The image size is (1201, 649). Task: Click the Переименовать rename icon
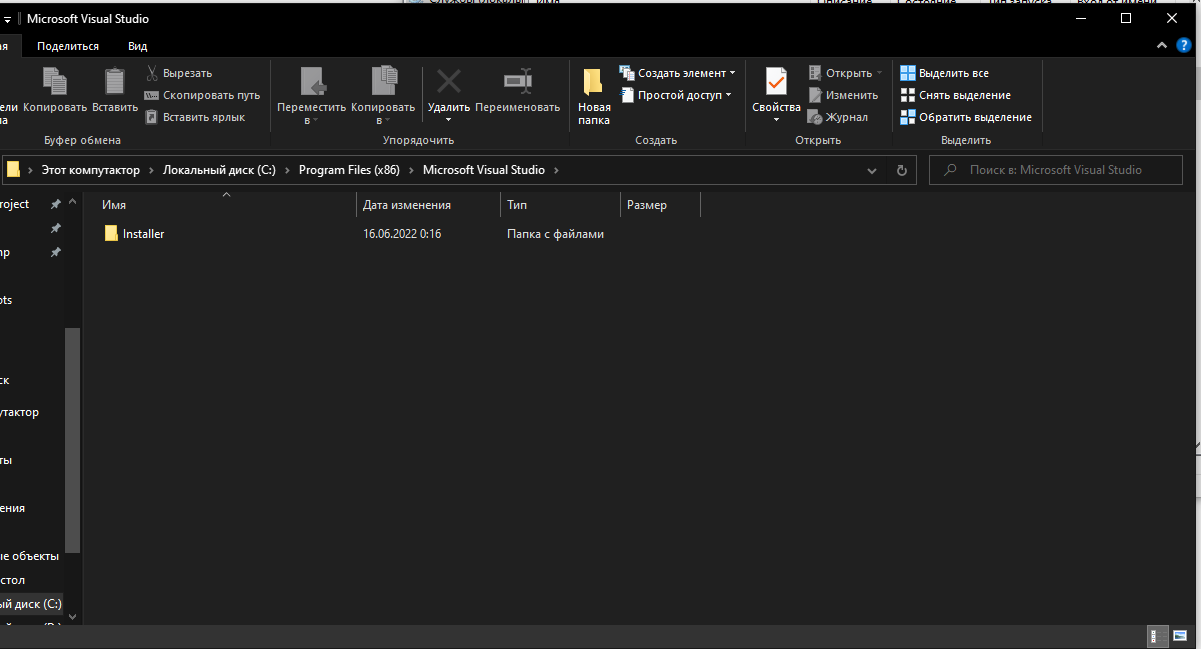(x=517, y=81)
